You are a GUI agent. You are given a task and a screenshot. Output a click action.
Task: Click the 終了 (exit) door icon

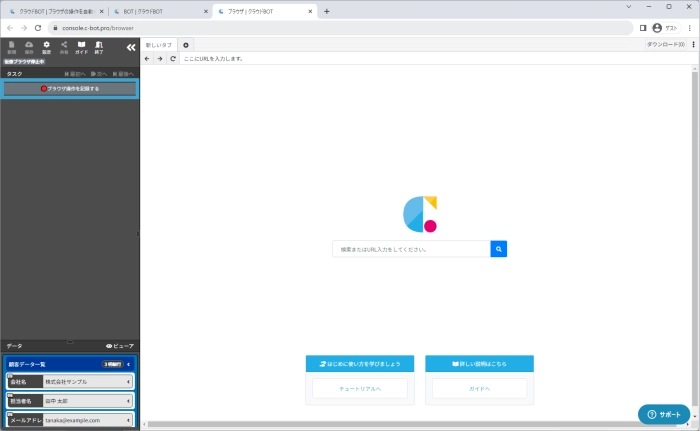pyautogui.click(x=98, y=47)
